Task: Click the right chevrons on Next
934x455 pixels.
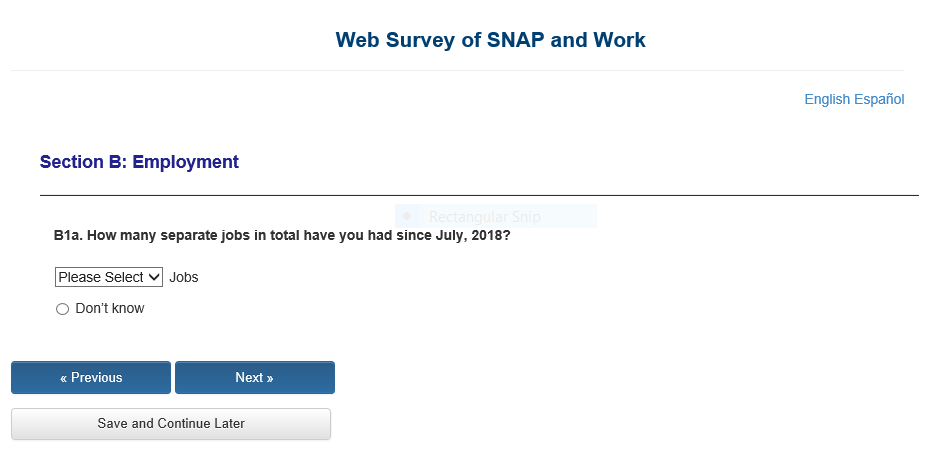Action: (x=269, y=378)
